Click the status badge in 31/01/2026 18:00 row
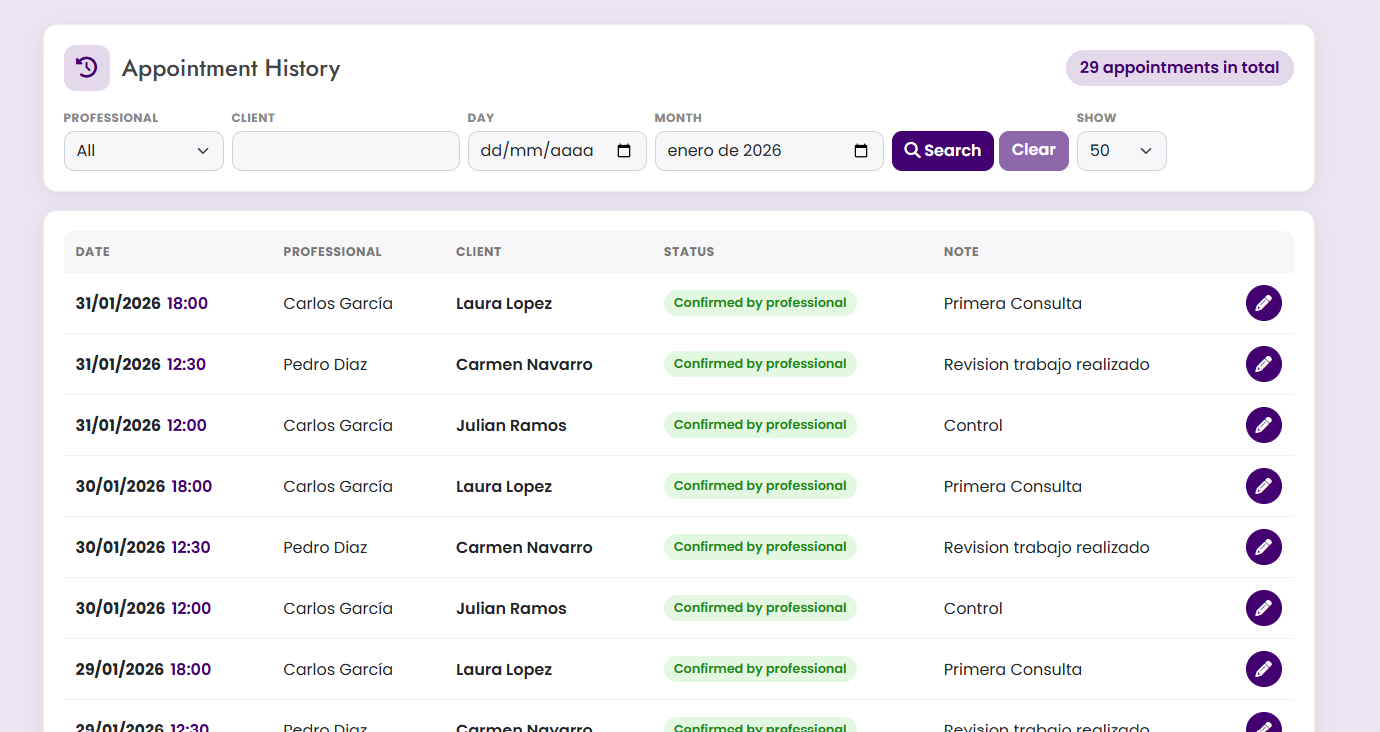 click(x=760, y=303)
